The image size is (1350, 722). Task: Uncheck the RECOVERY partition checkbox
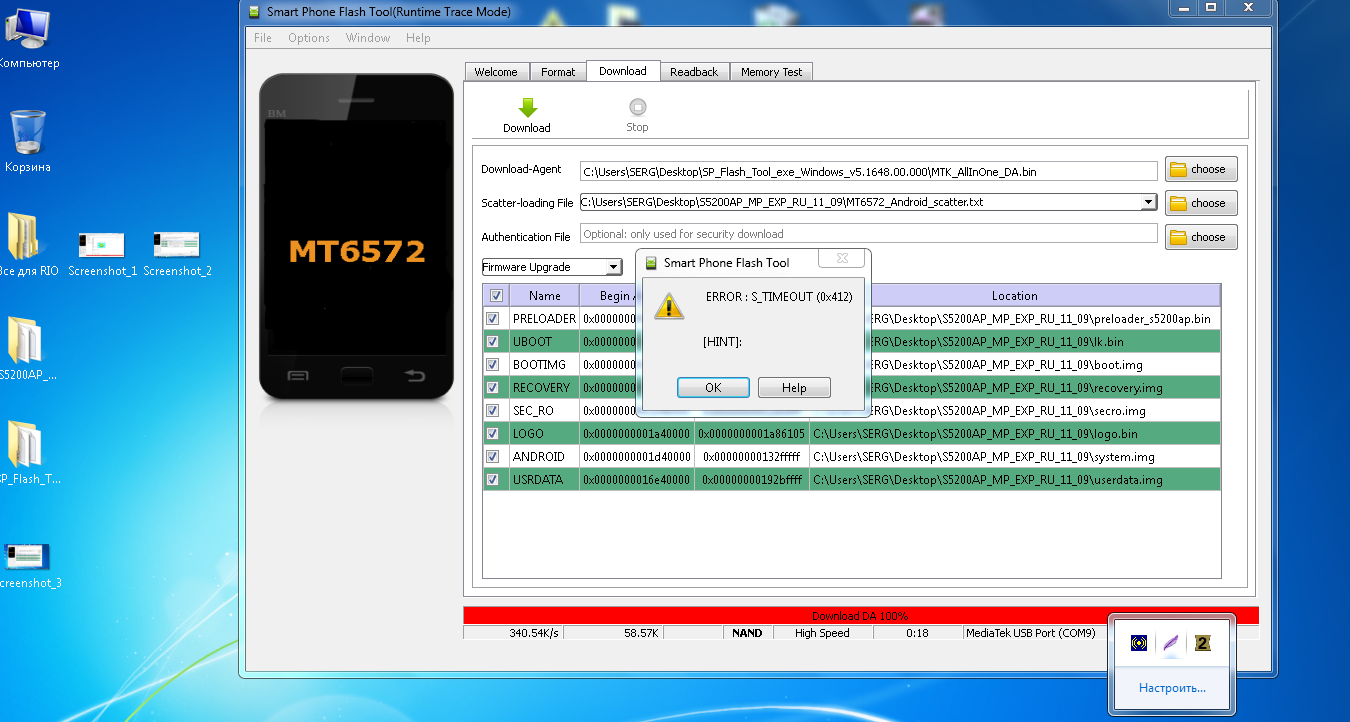click(493, 388)
